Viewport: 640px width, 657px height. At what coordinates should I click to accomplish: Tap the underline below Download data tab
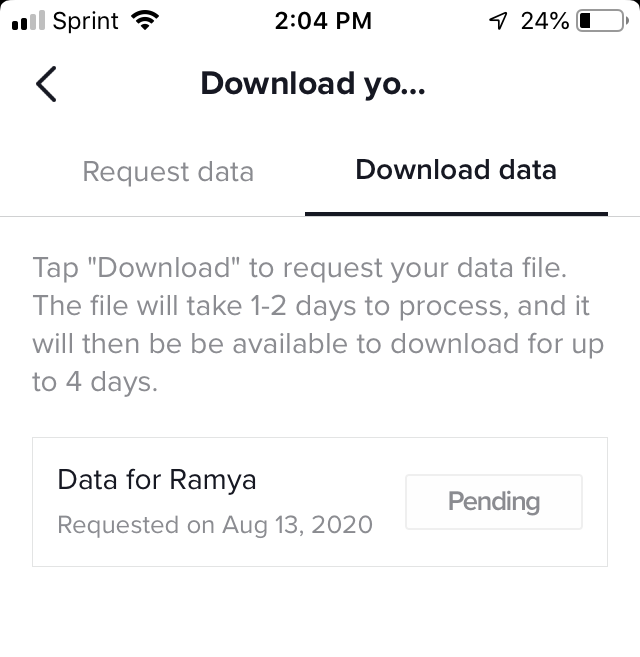[456, 214]
